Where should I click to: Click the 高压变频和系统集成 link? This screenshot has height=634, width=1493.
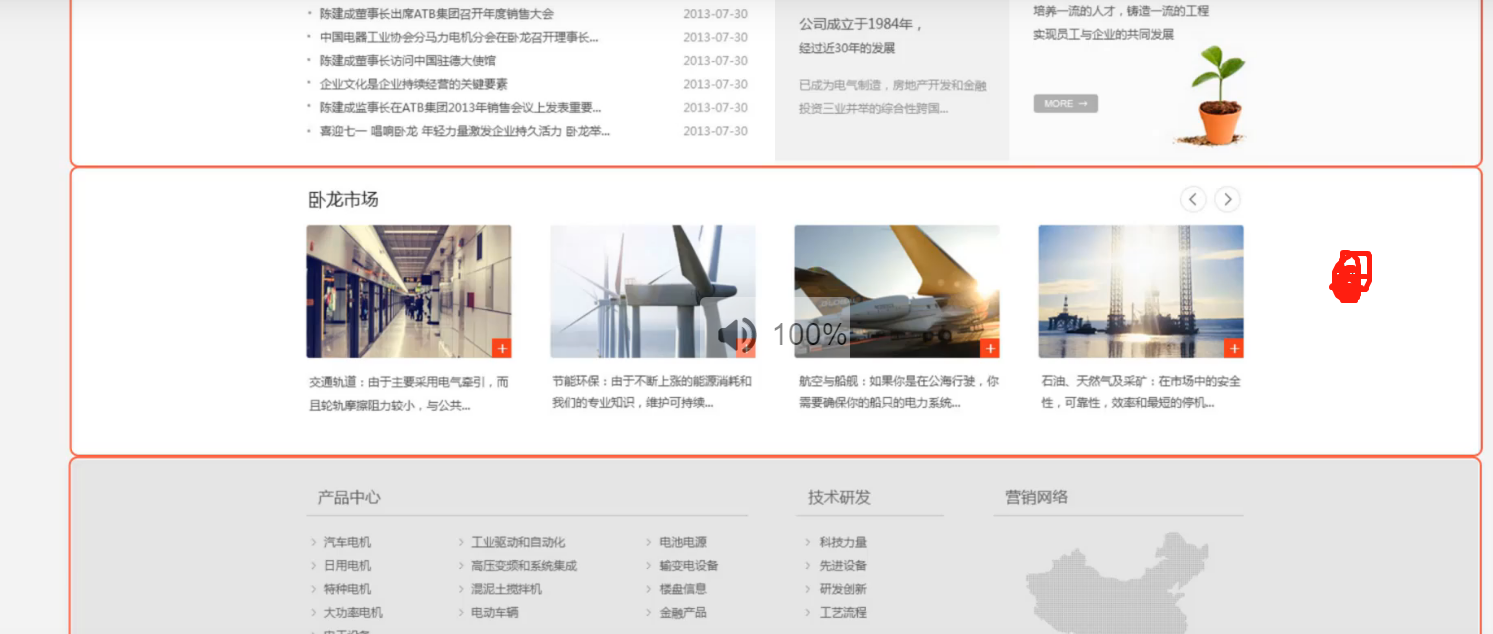click(x=524, y=565)
